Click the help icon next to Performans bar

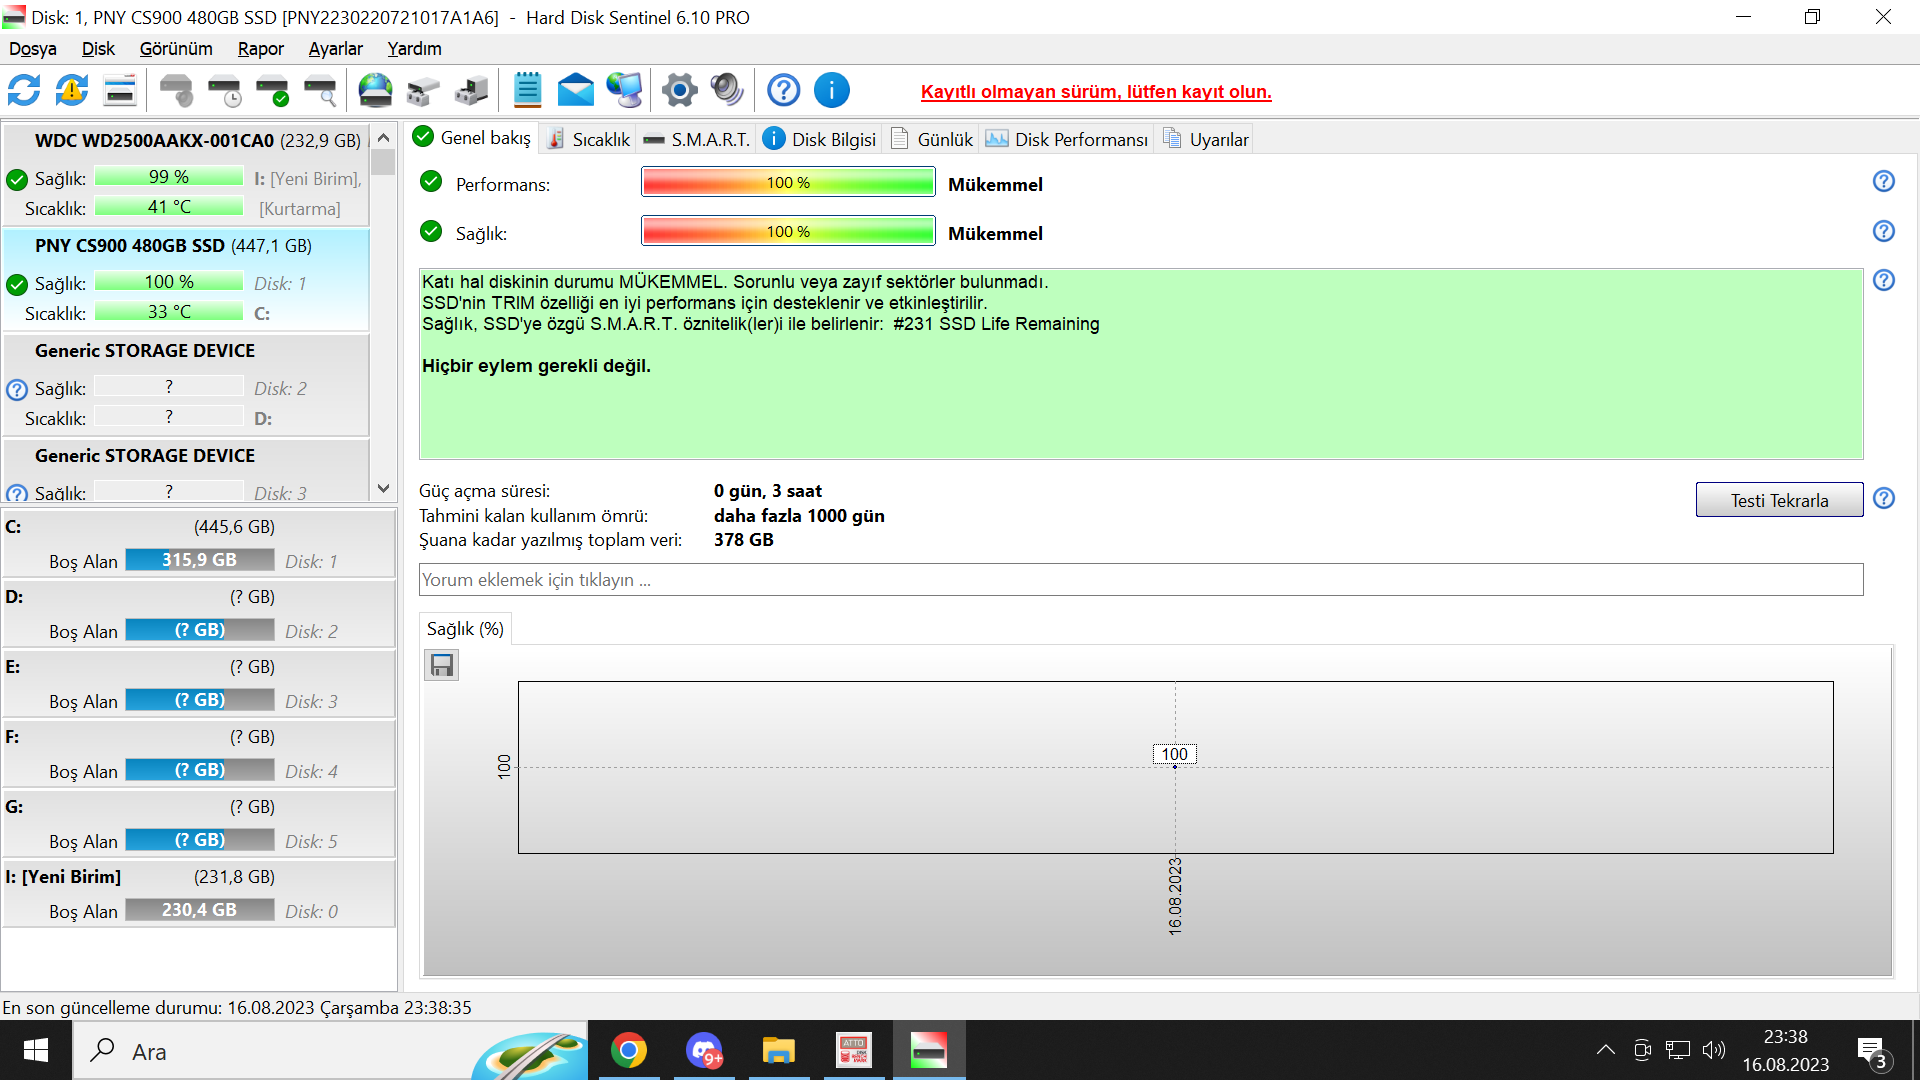tap(1883, 181)
